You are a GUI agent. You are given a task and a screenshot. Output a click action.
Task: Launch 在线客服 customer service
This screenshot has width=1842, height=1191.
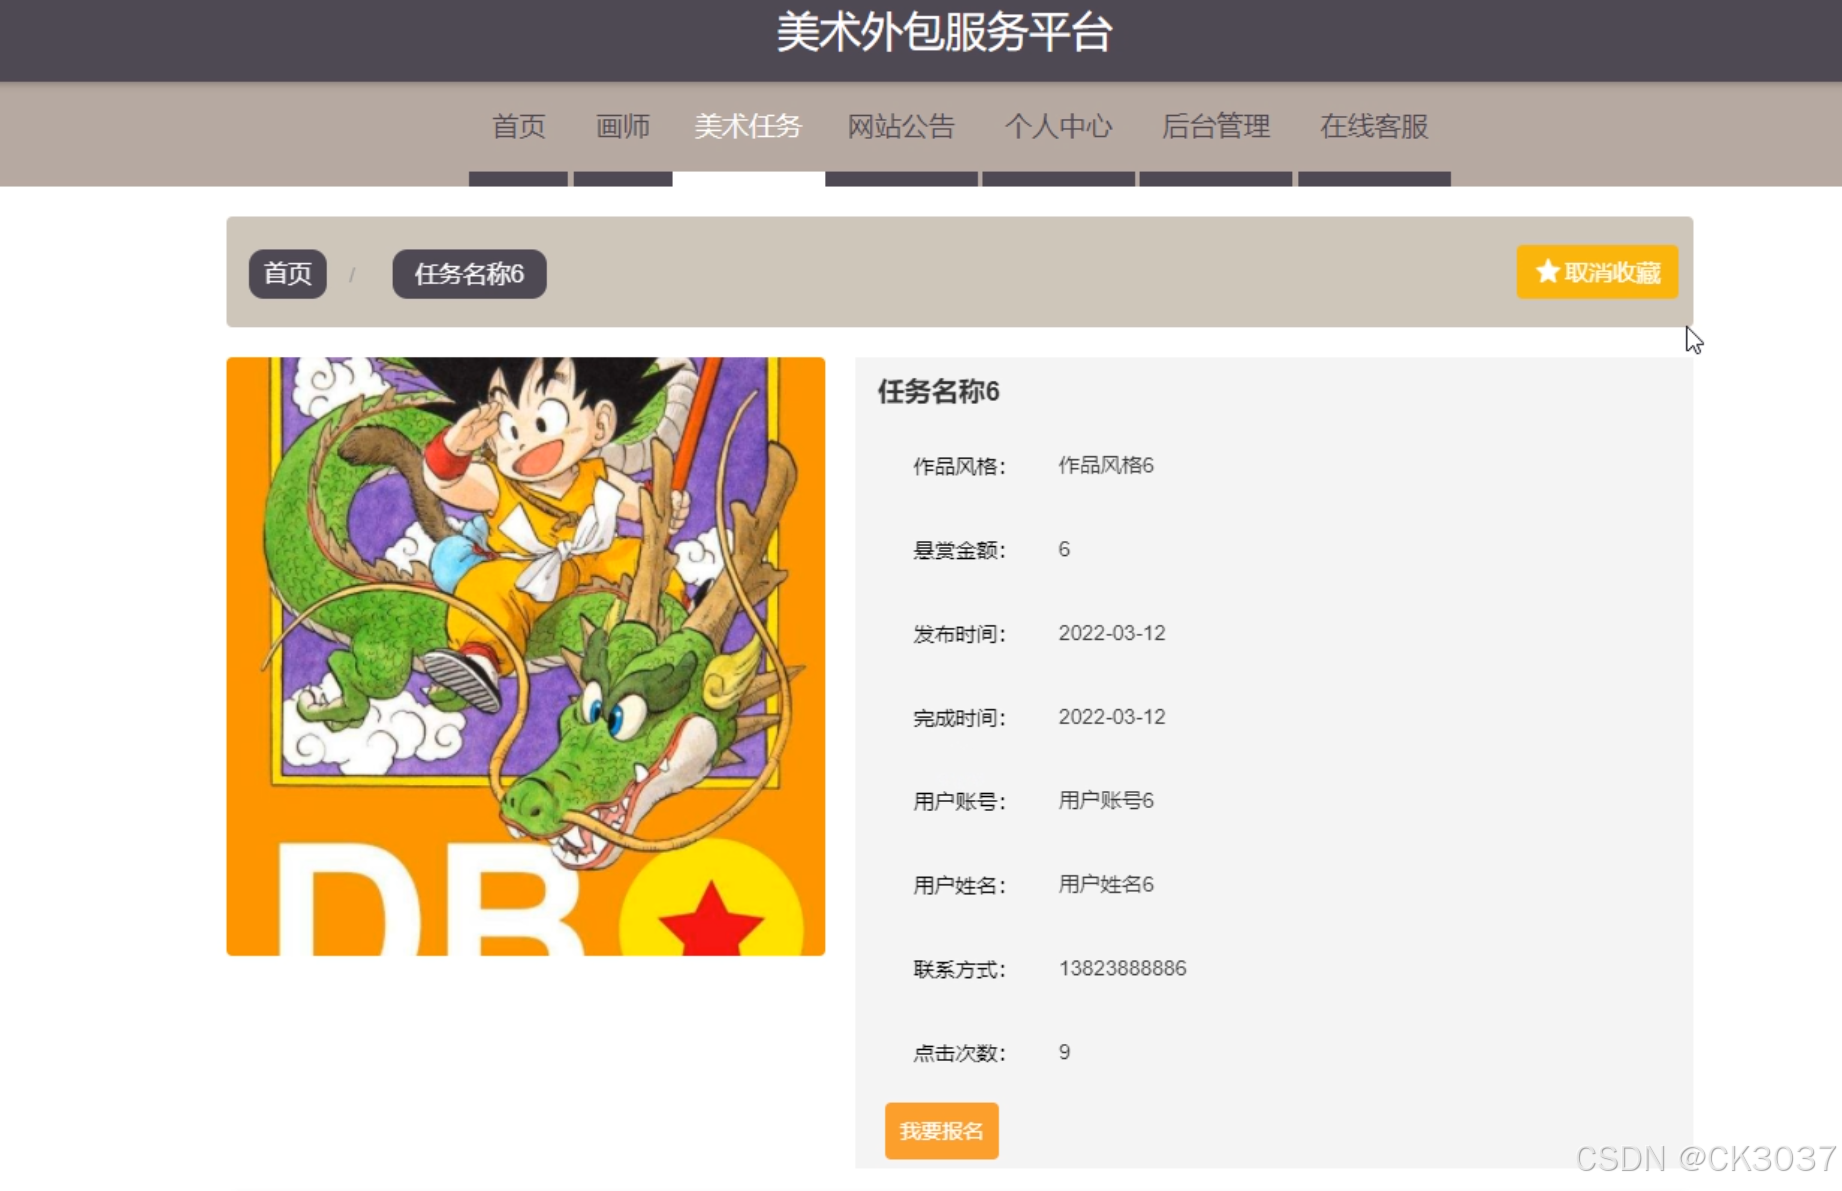point(1374,127)
